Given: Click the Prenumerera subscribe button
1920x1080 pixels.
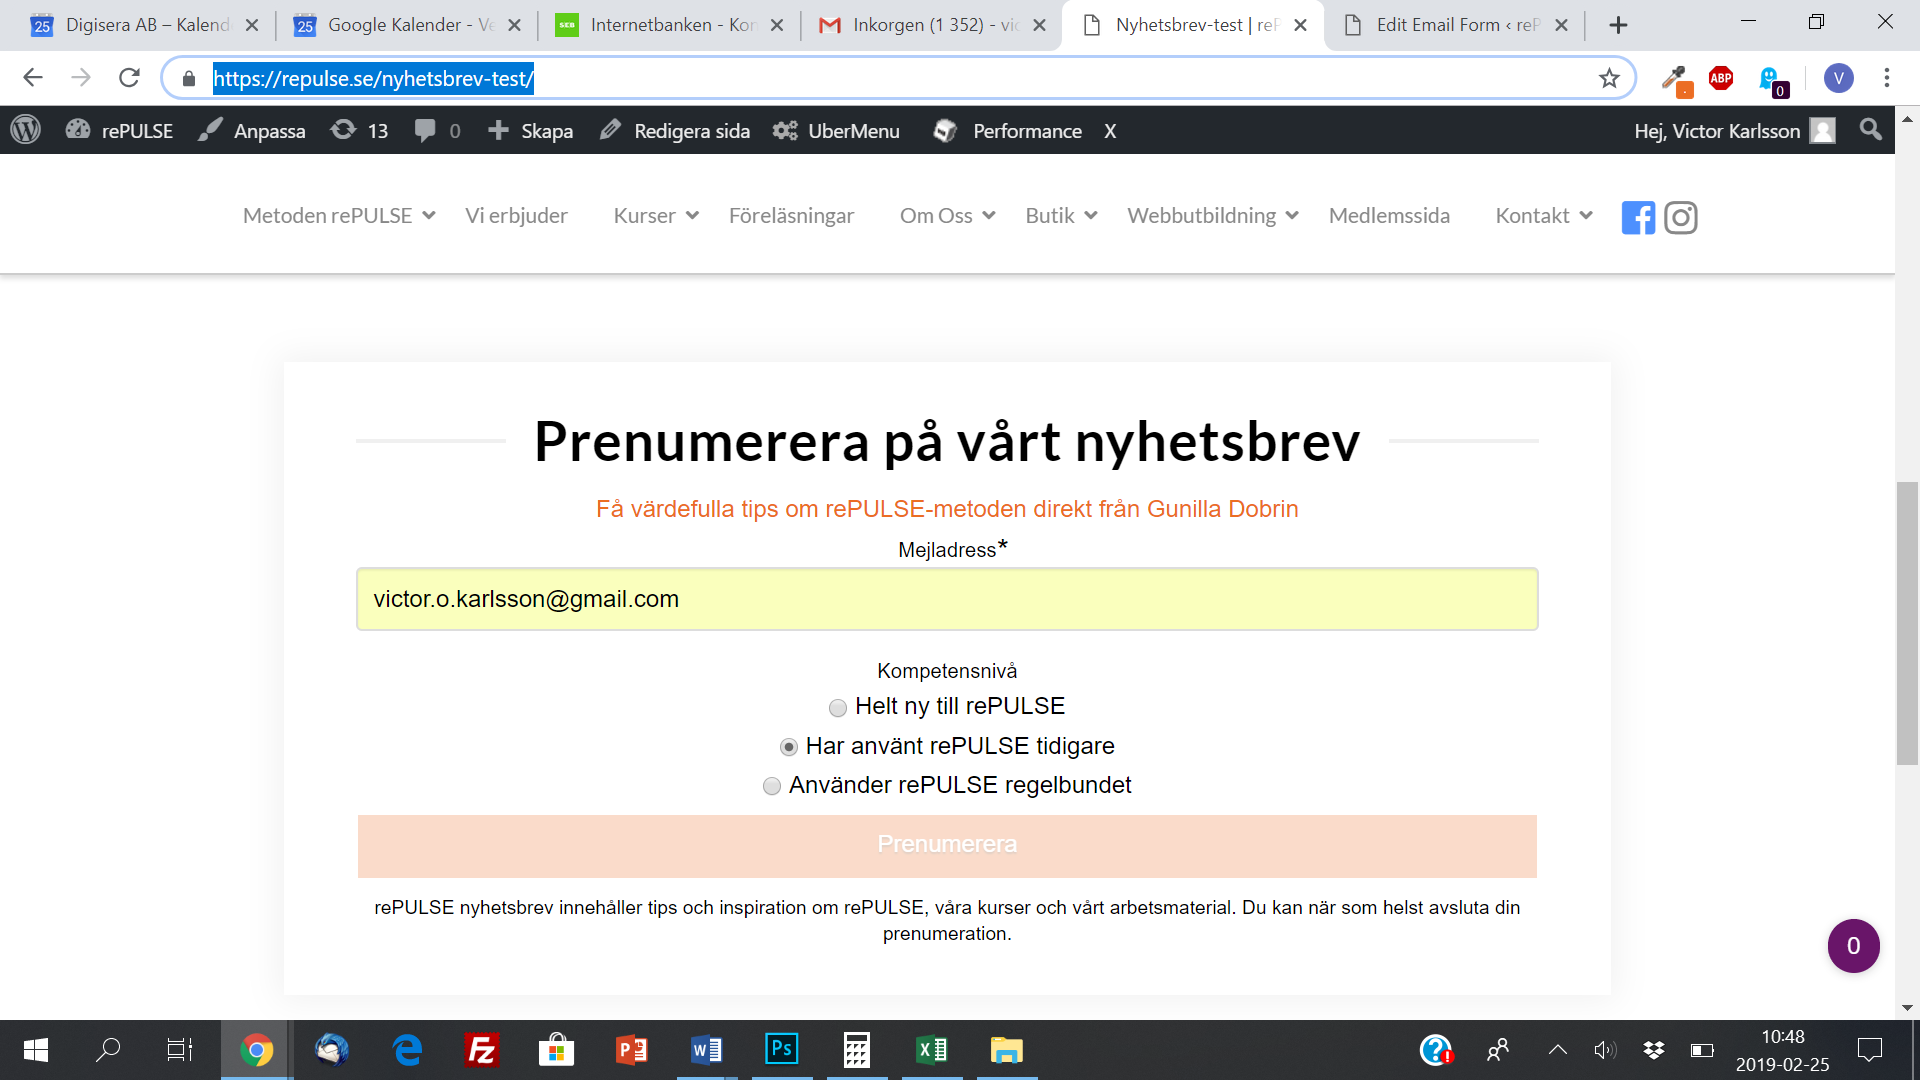Looking at the screenshot, I should 947,846.
